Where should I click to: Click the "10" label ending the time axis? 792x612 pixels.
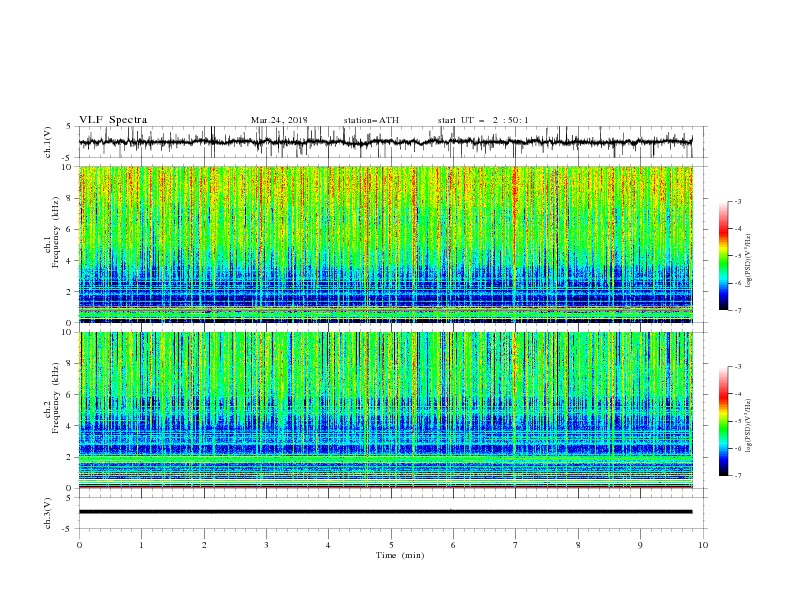(703, 545)
